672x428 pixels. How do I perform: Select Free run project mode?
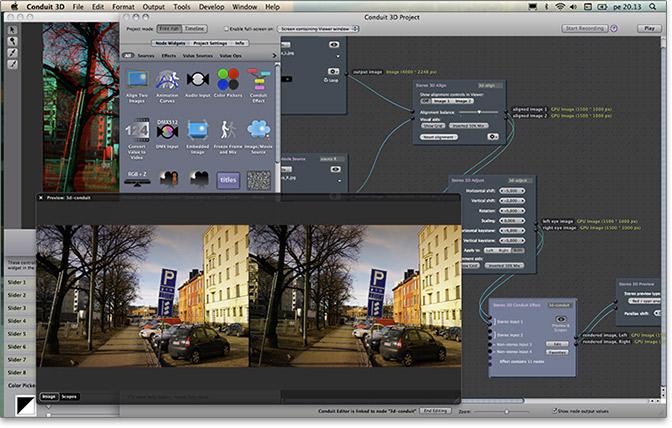170,28
